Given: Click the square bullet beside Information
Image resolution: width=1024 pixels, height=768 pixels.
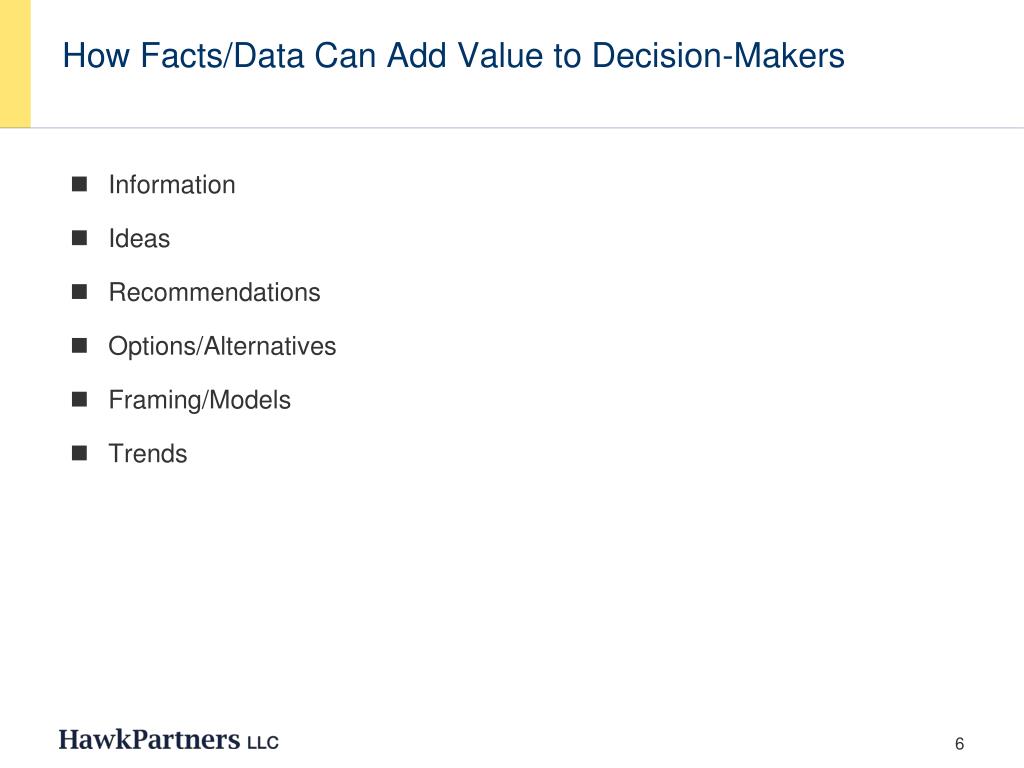Looking at the screenshot, I should tap(79, 184).
